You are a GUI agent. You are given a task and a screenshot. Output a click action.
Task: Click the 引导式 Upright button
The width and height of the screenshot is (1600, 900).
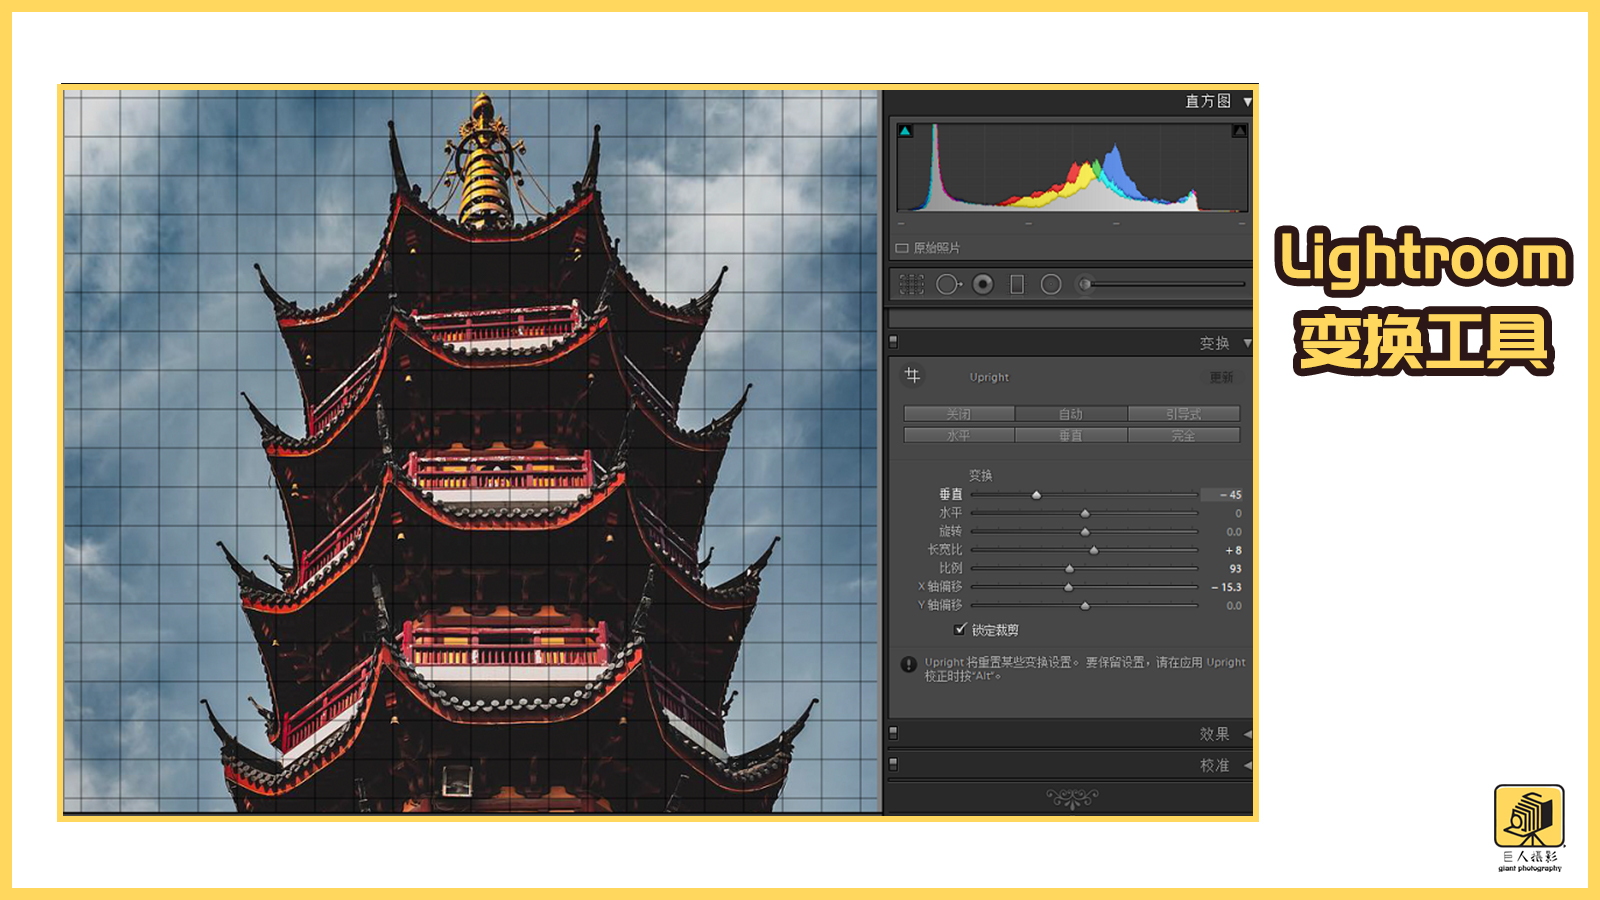[x=1183, y=414]
